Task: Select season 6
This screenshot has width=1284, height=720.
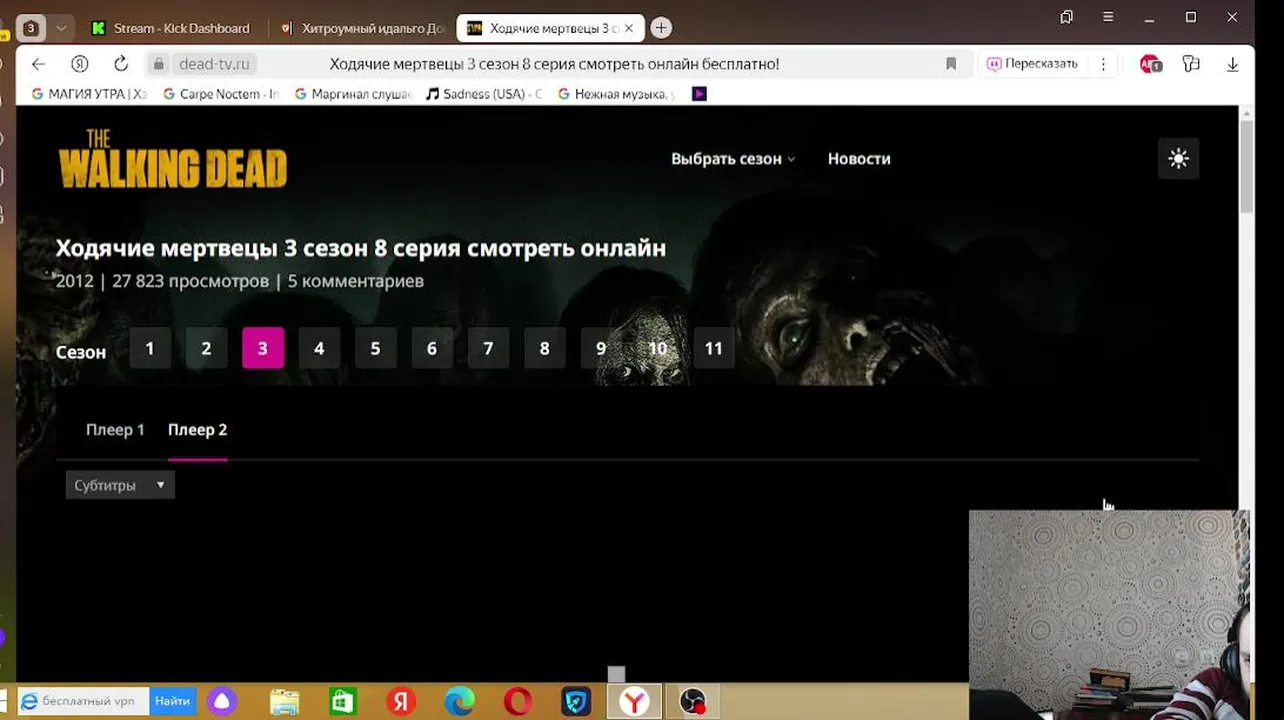Action: pos(432,348)
